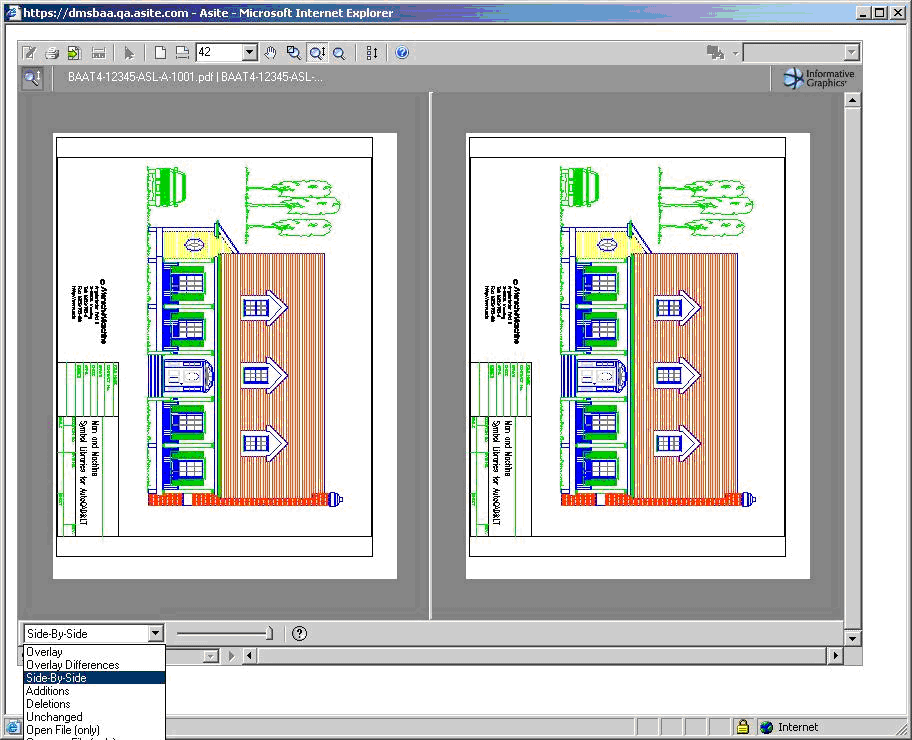
Task: Open the page selector dropdown bottom bar
Action: (211, 656)
